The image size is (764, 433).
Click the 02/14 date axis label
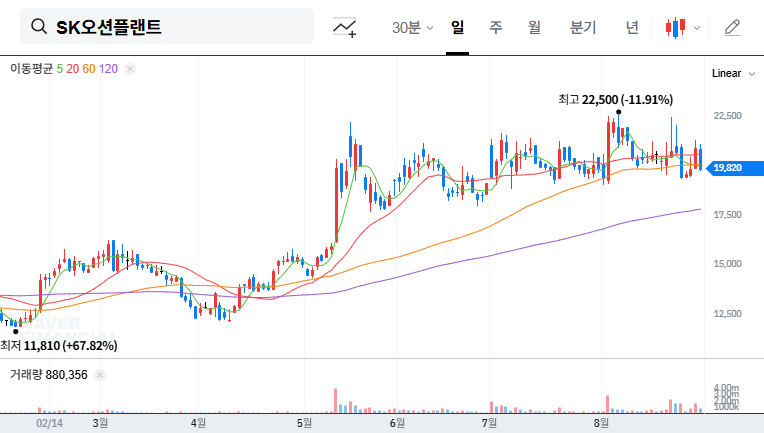tap(49, 423)
